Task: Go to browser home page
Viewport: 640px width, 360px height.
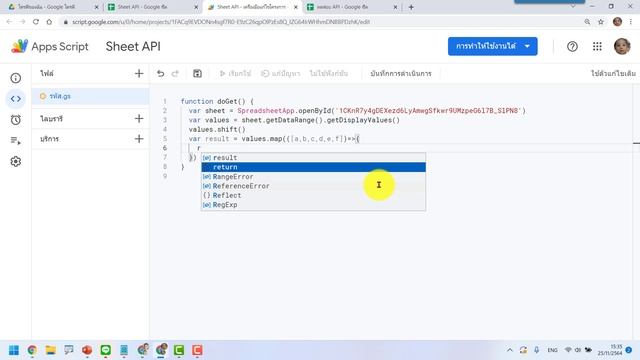Action: tap(49, 22)
